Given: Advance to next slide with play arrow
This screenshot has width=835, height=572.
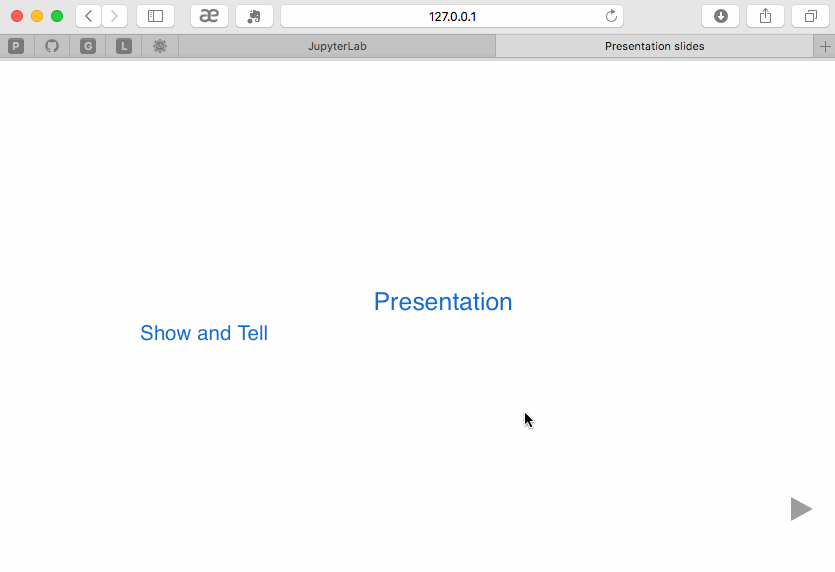Looking at the screenshot, I should [x=801, y=509].
